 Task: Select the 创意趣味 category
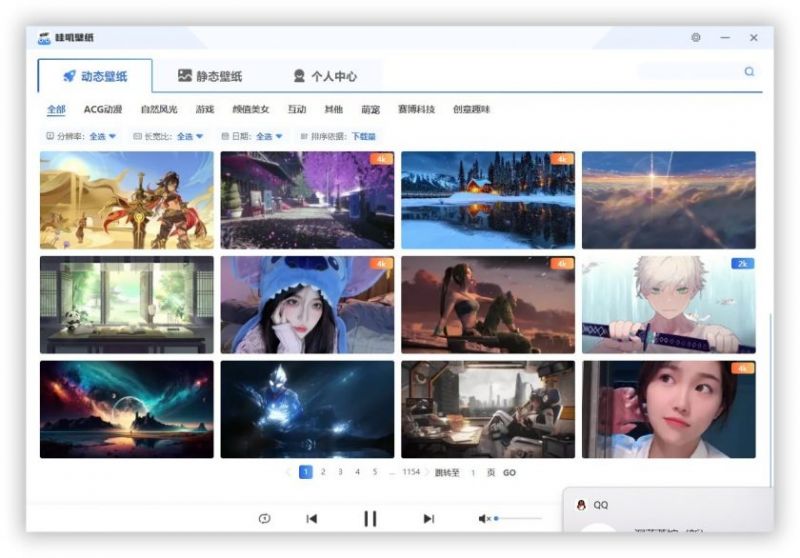click(471, 109)
